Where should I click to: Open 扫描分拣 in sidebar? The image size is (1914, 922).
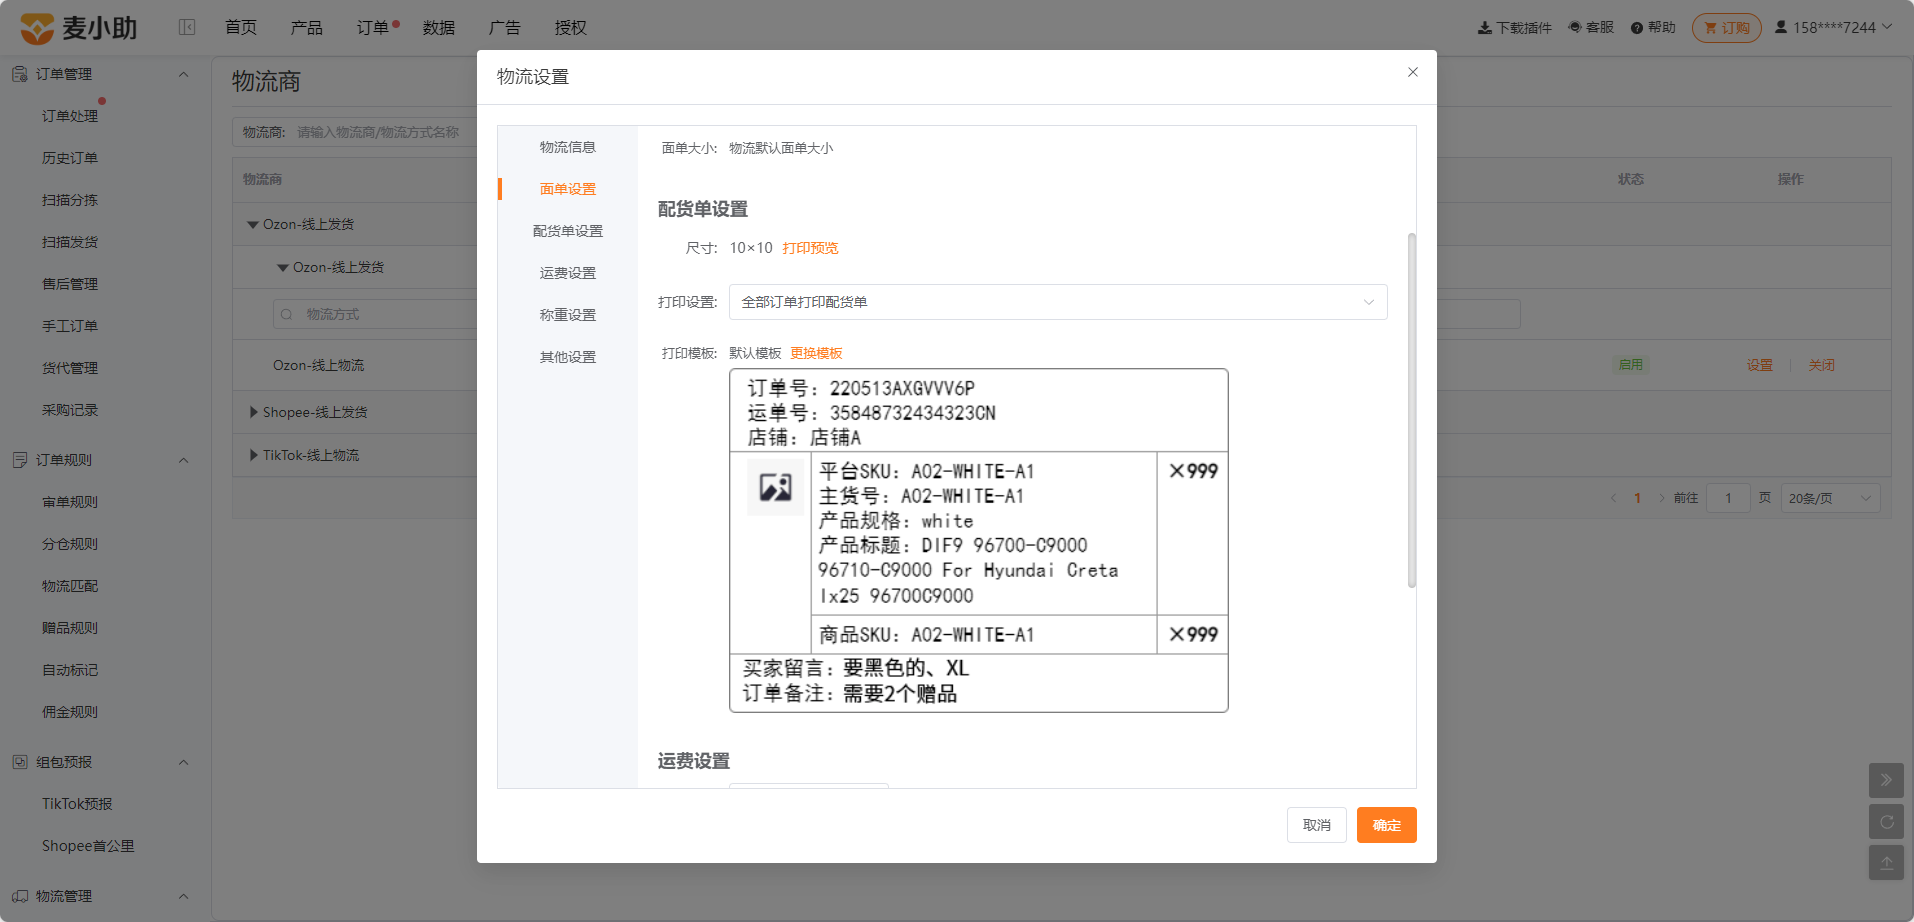[x=70, y=200]
